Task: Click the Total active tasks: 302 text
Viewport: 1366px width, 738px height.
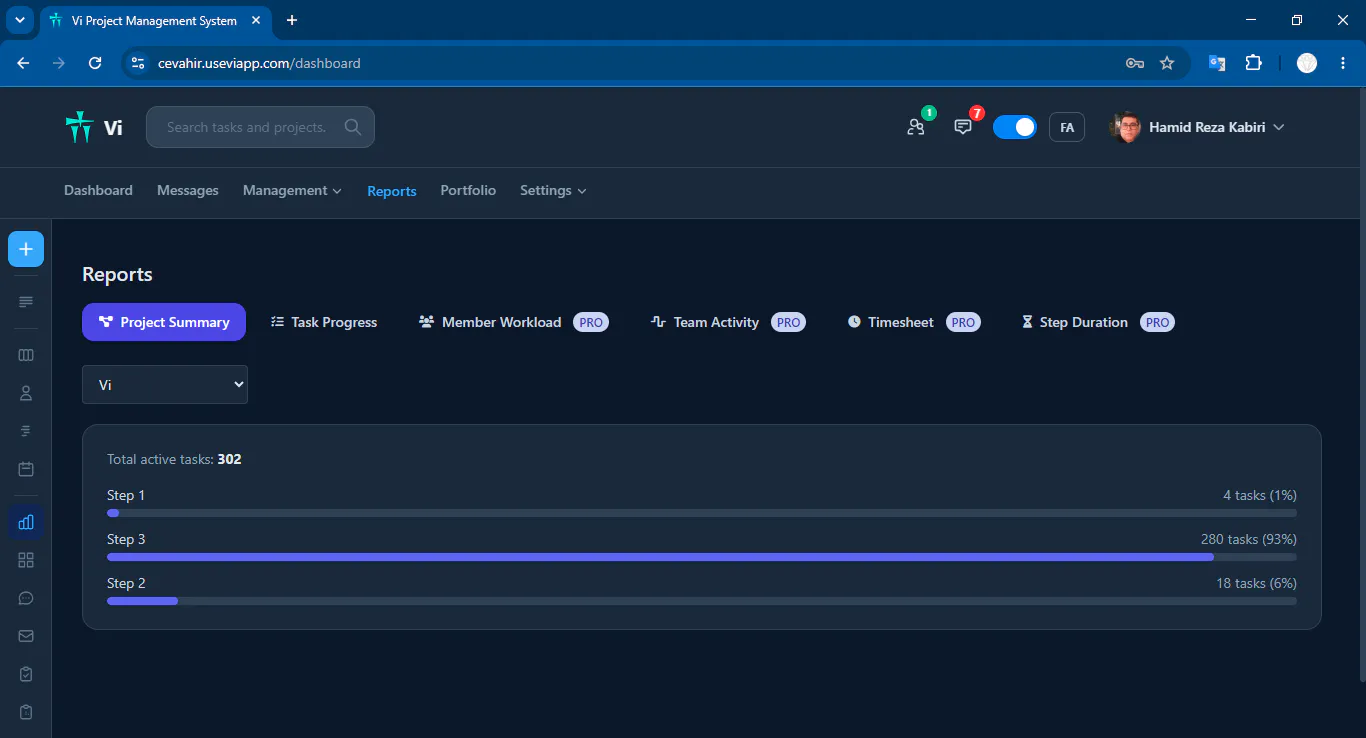Action: 174,459
